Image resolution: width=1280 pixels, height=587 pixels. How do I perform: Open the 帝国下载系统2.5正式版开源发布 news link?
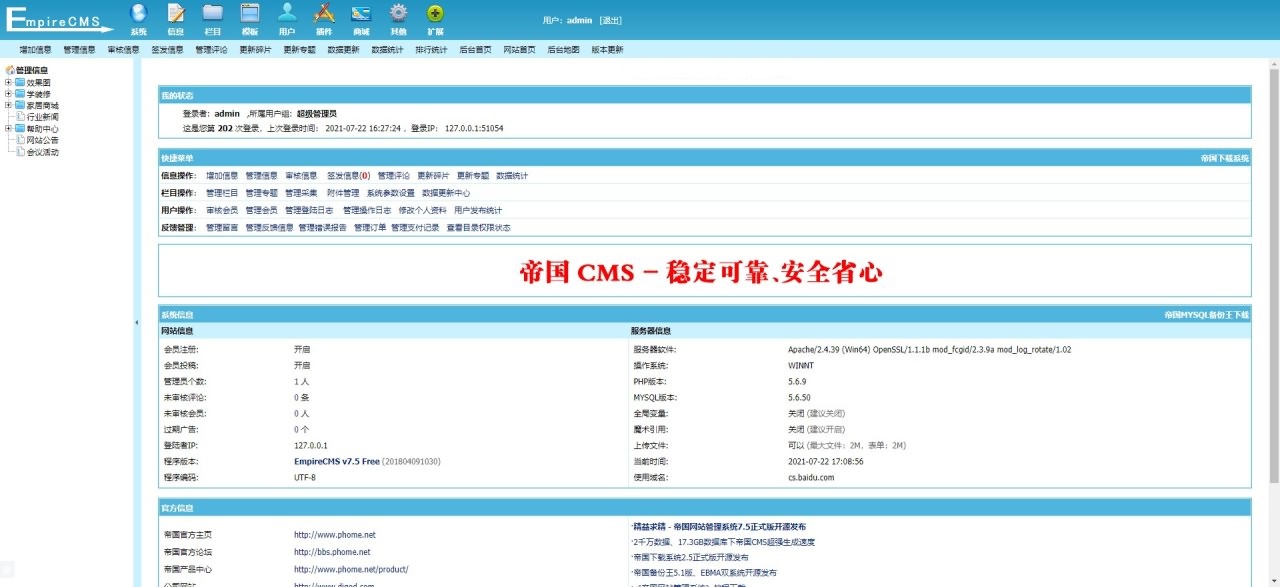coord(691,557)
